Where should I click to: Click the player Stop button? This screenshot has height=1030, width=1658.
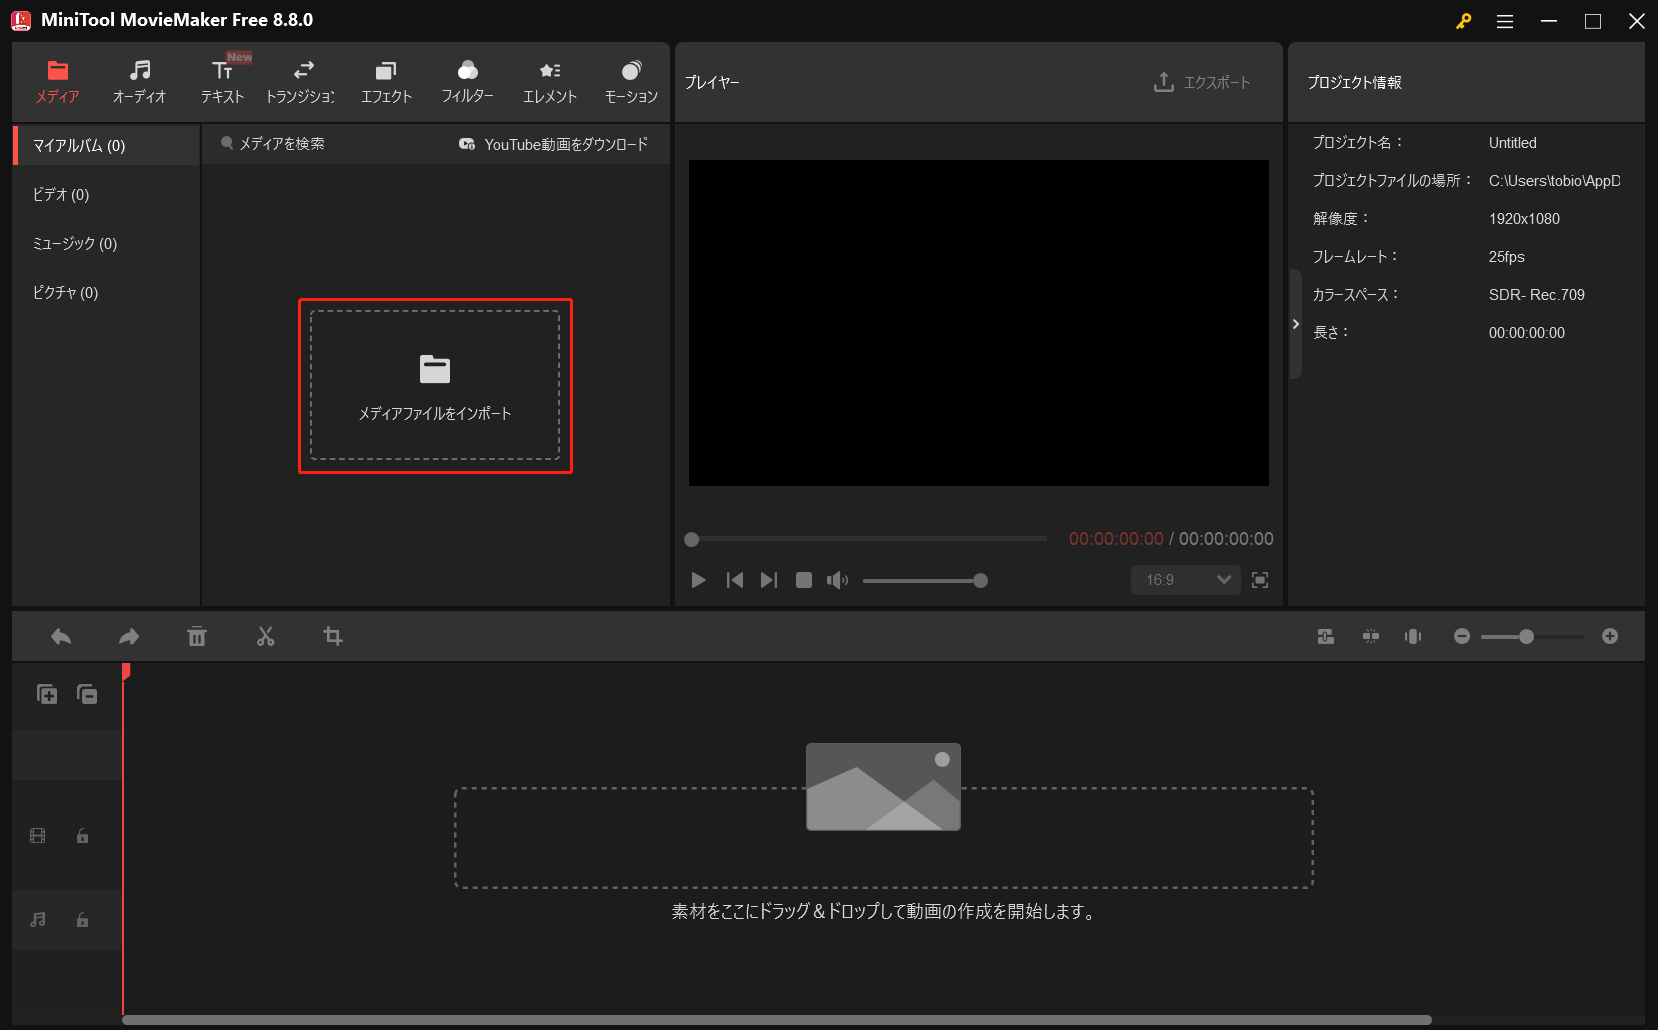pos(803,580)
